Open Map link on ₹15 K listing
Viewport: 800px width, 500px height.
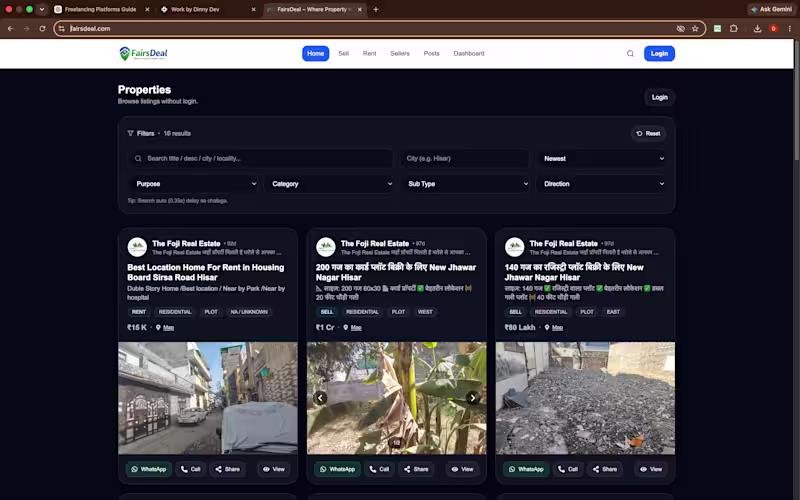coord(168,328)
